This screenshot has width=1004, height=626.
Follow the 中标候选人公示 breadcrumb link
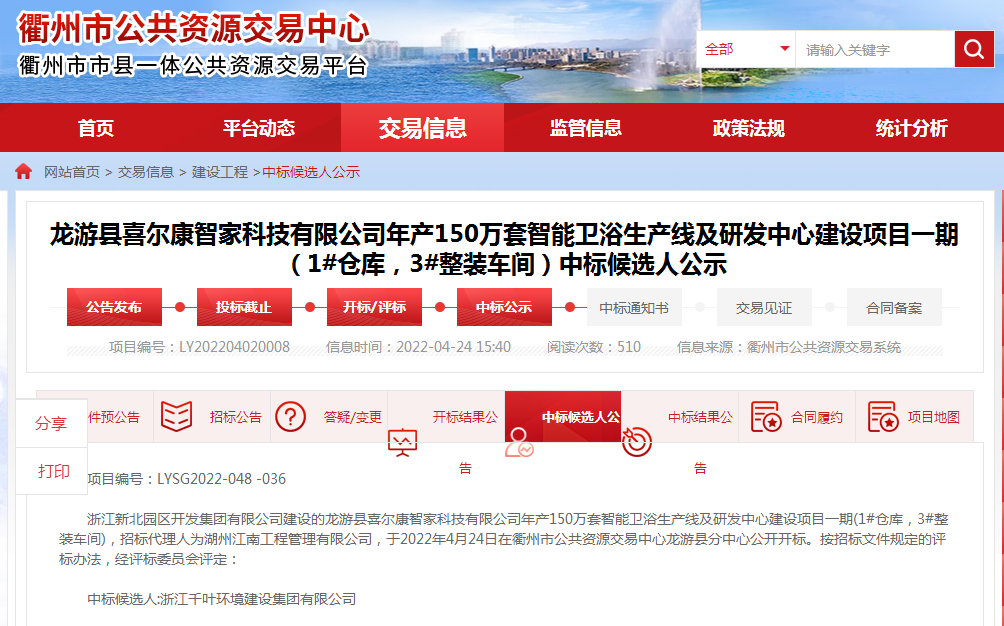click(311, 172)
